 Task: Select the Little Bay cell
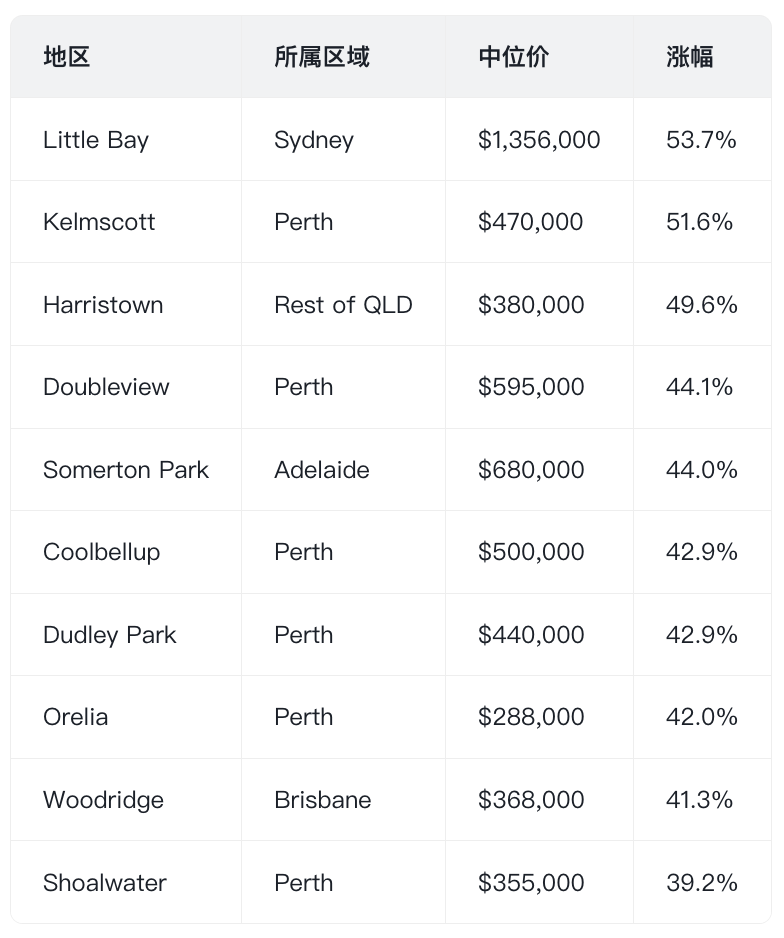(96, 140)
